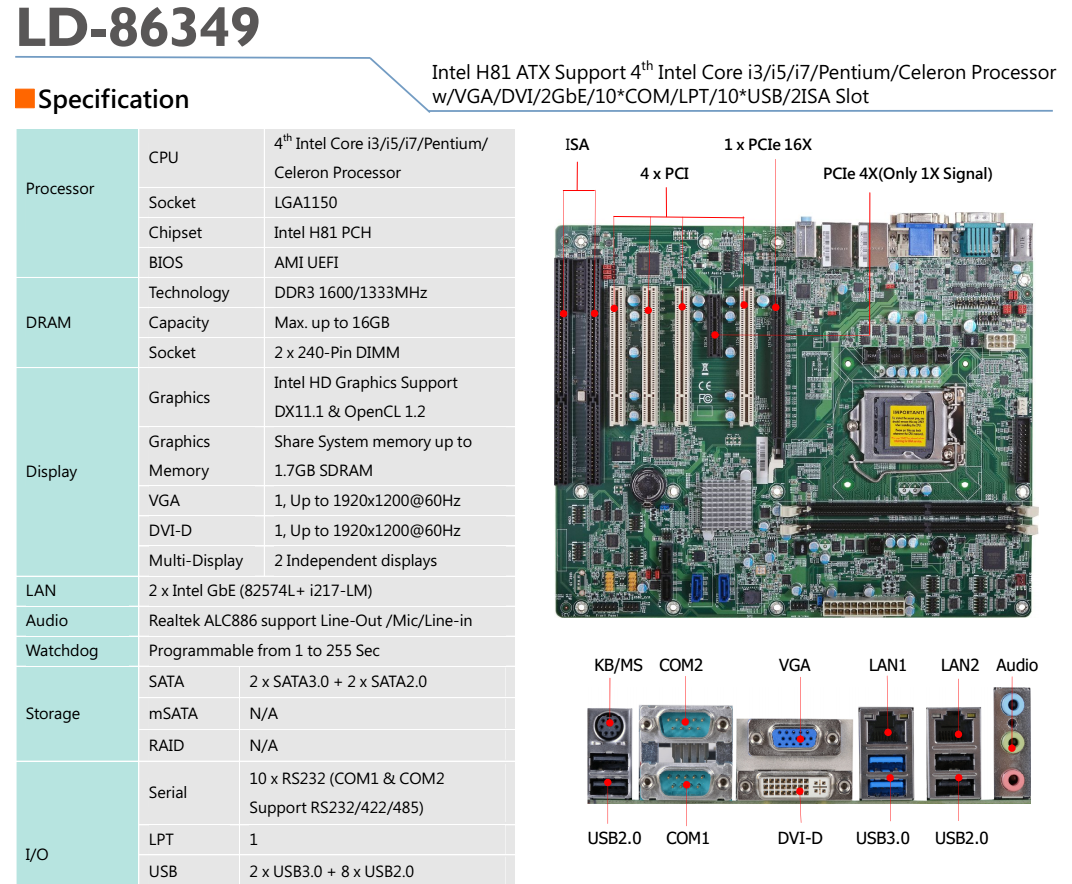Click the blue USB3.0 ports under LAN1
1072x884 pixels.
pyautogui.click(x=886, y=778)
